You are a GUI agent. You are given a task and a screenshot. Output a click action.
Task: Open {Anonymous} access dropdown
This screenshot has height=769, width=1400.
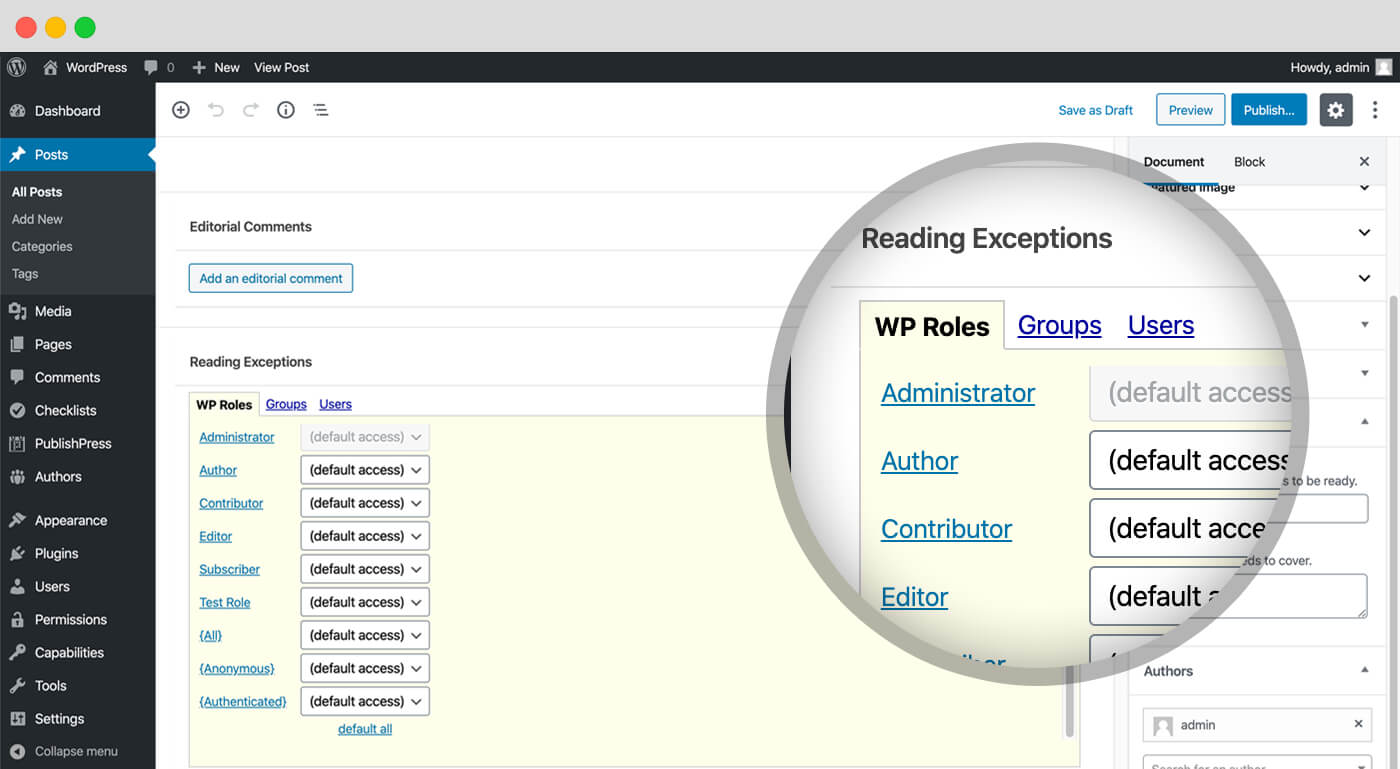(365, 668)
